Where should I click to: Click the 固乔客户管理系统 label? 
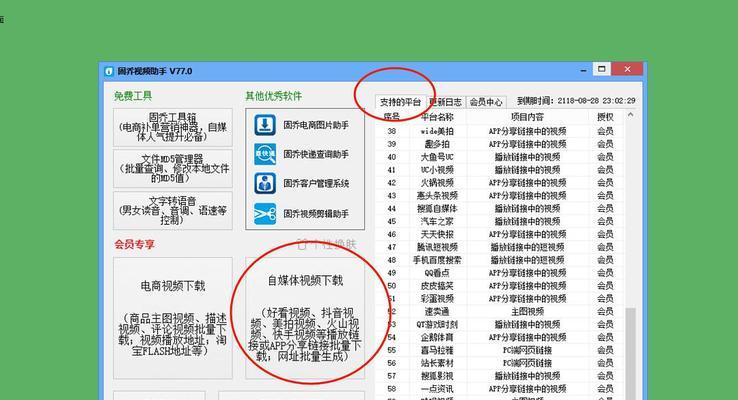pyautogui.click(x=316, y=184)
